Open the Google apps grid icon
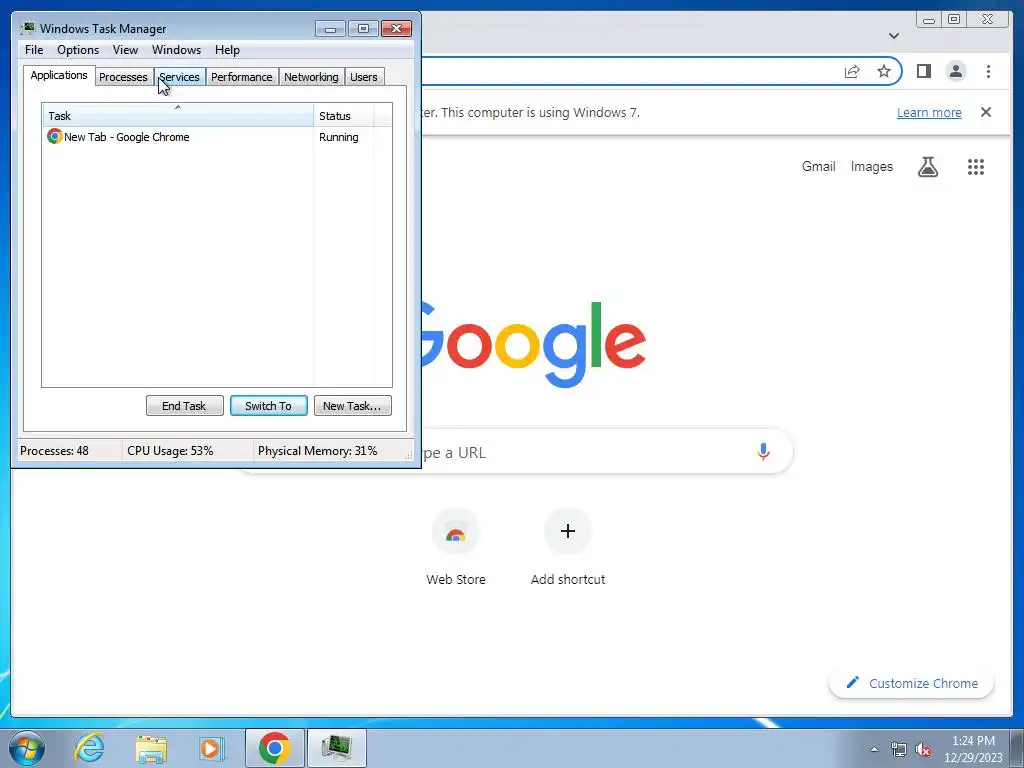The width and height of the screenshot is (1024, 768). [x=976, y=167]
